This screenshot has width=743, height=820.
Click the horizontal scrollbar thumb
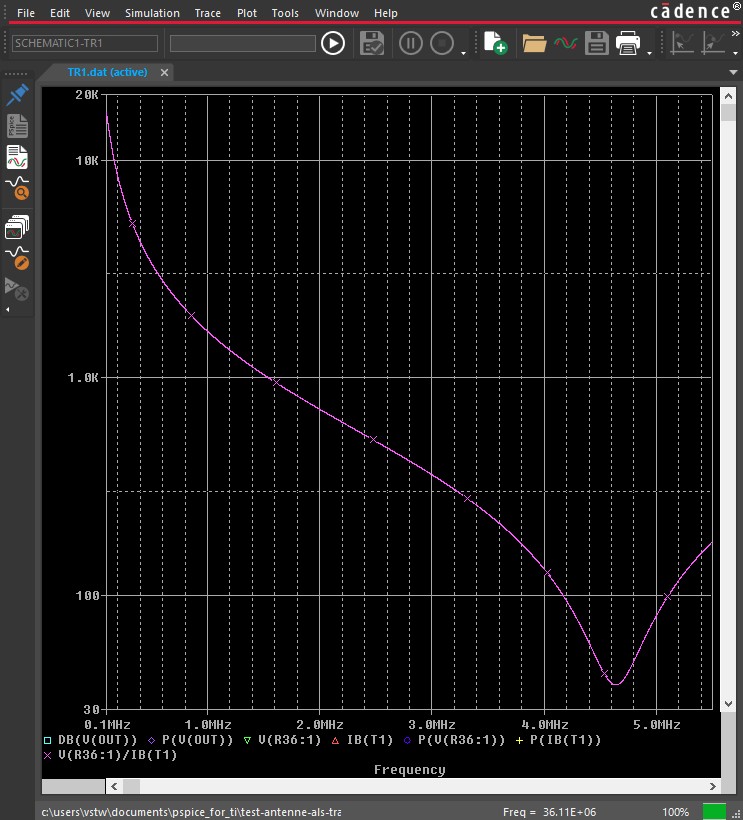(x=131, y=786)
